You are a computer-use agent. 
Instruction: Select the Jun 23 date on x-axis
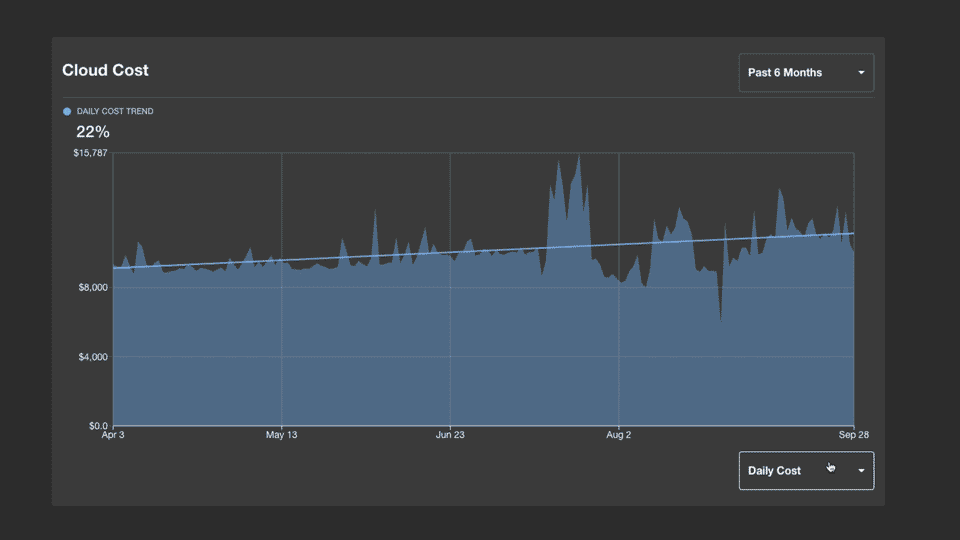tap(450, 436)
